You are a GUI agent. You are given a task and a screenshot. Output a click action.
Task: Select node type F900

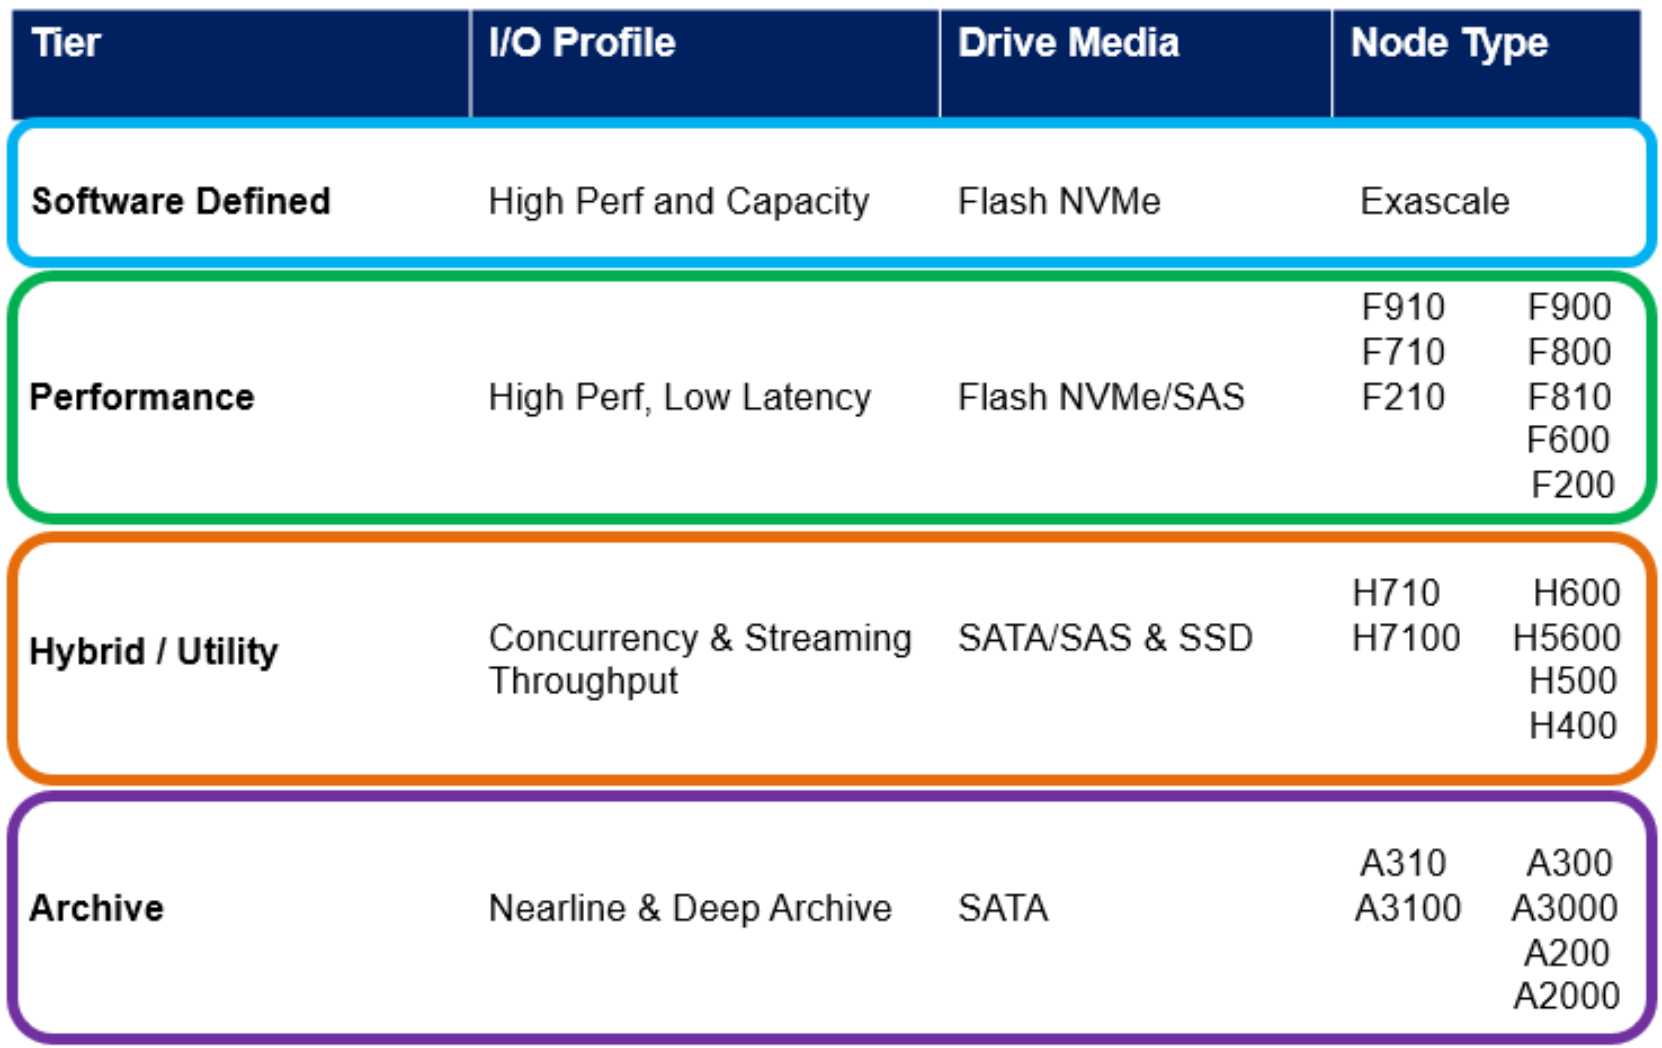coord(1569,307)
